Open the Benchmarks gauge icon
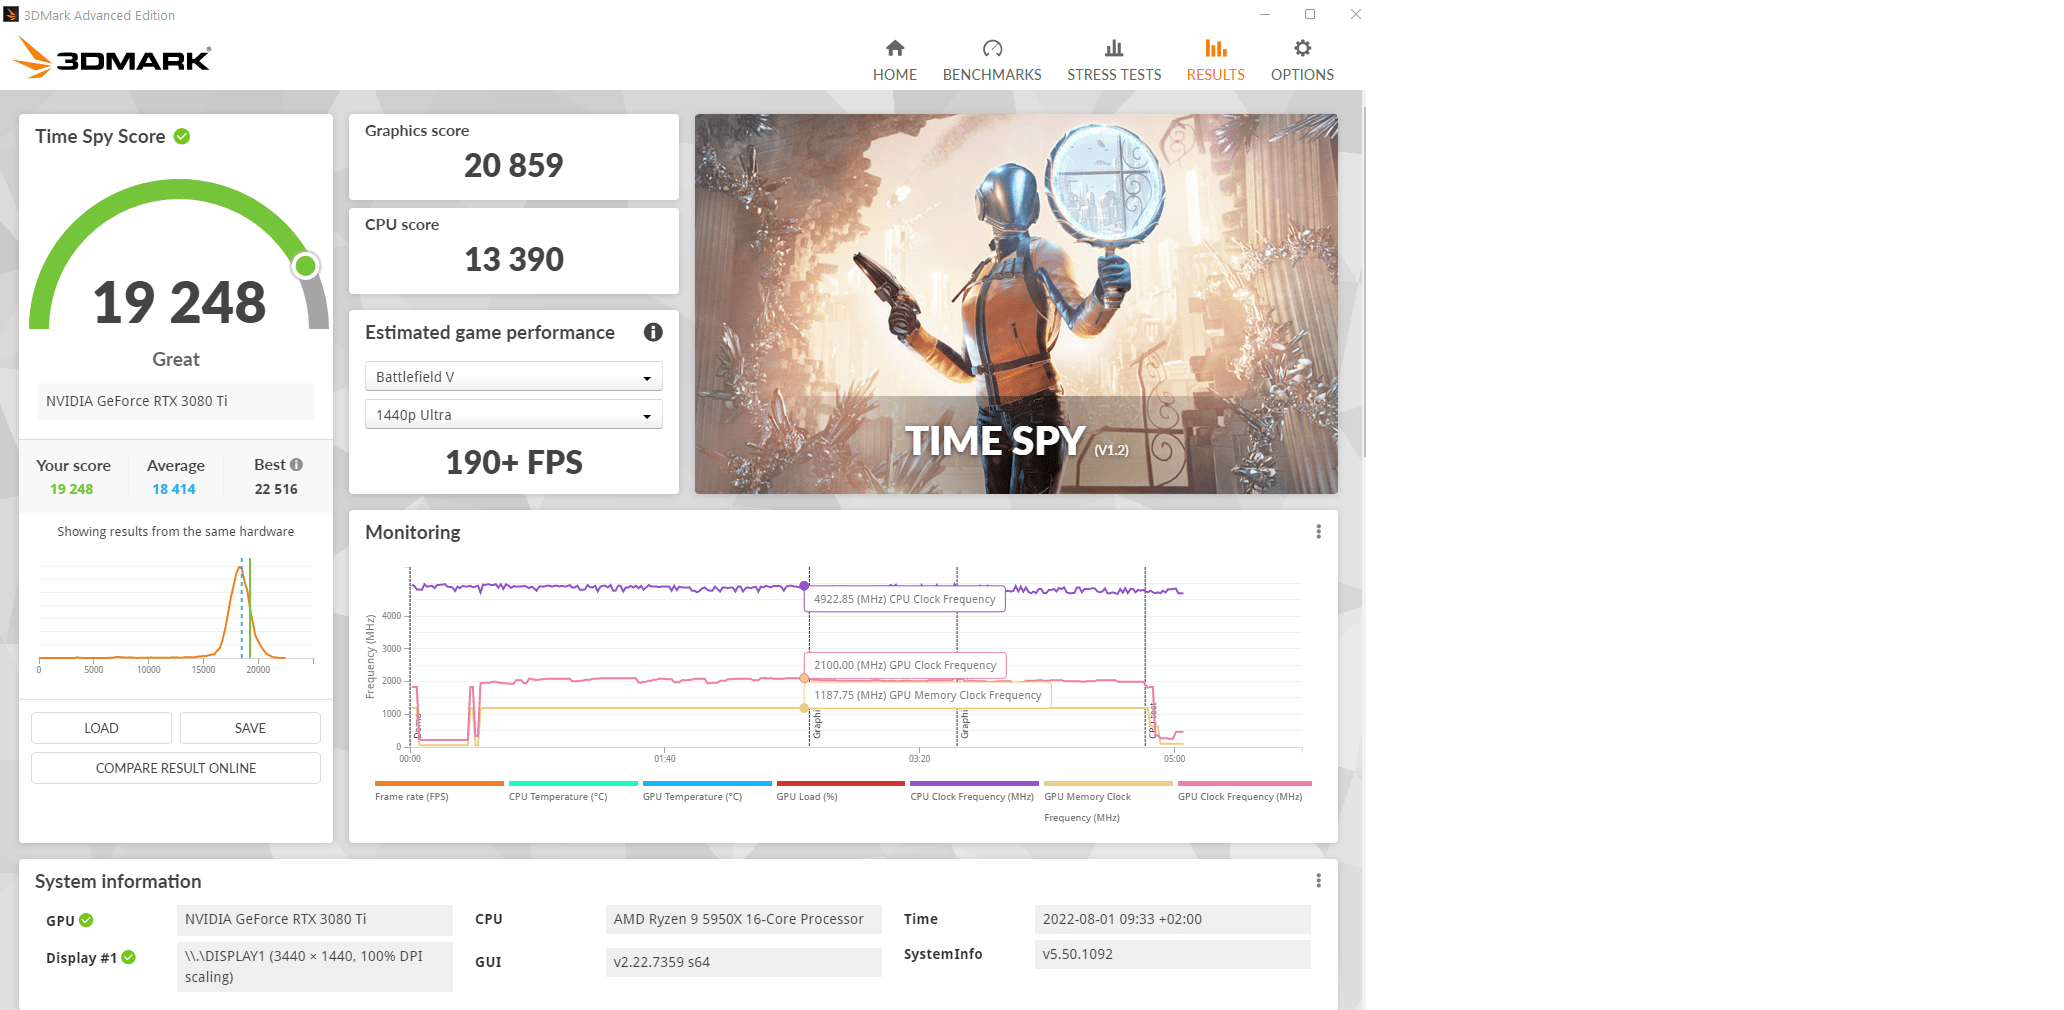Image resolution: width=2064 pixels, height=1010 pixels. 992,48
